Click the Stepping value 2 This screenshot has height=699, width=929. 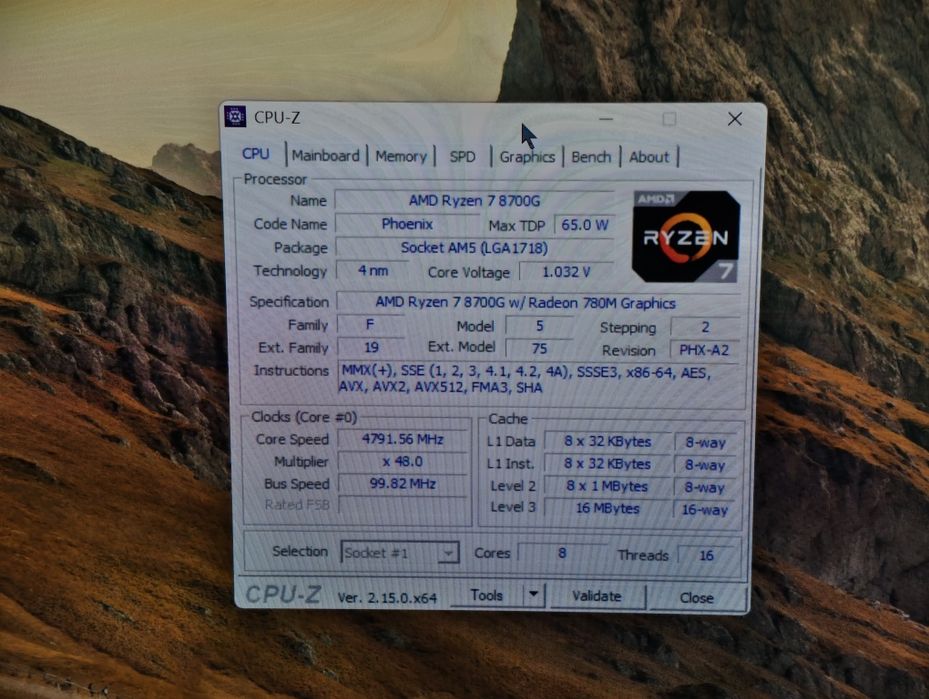point(705,327)
